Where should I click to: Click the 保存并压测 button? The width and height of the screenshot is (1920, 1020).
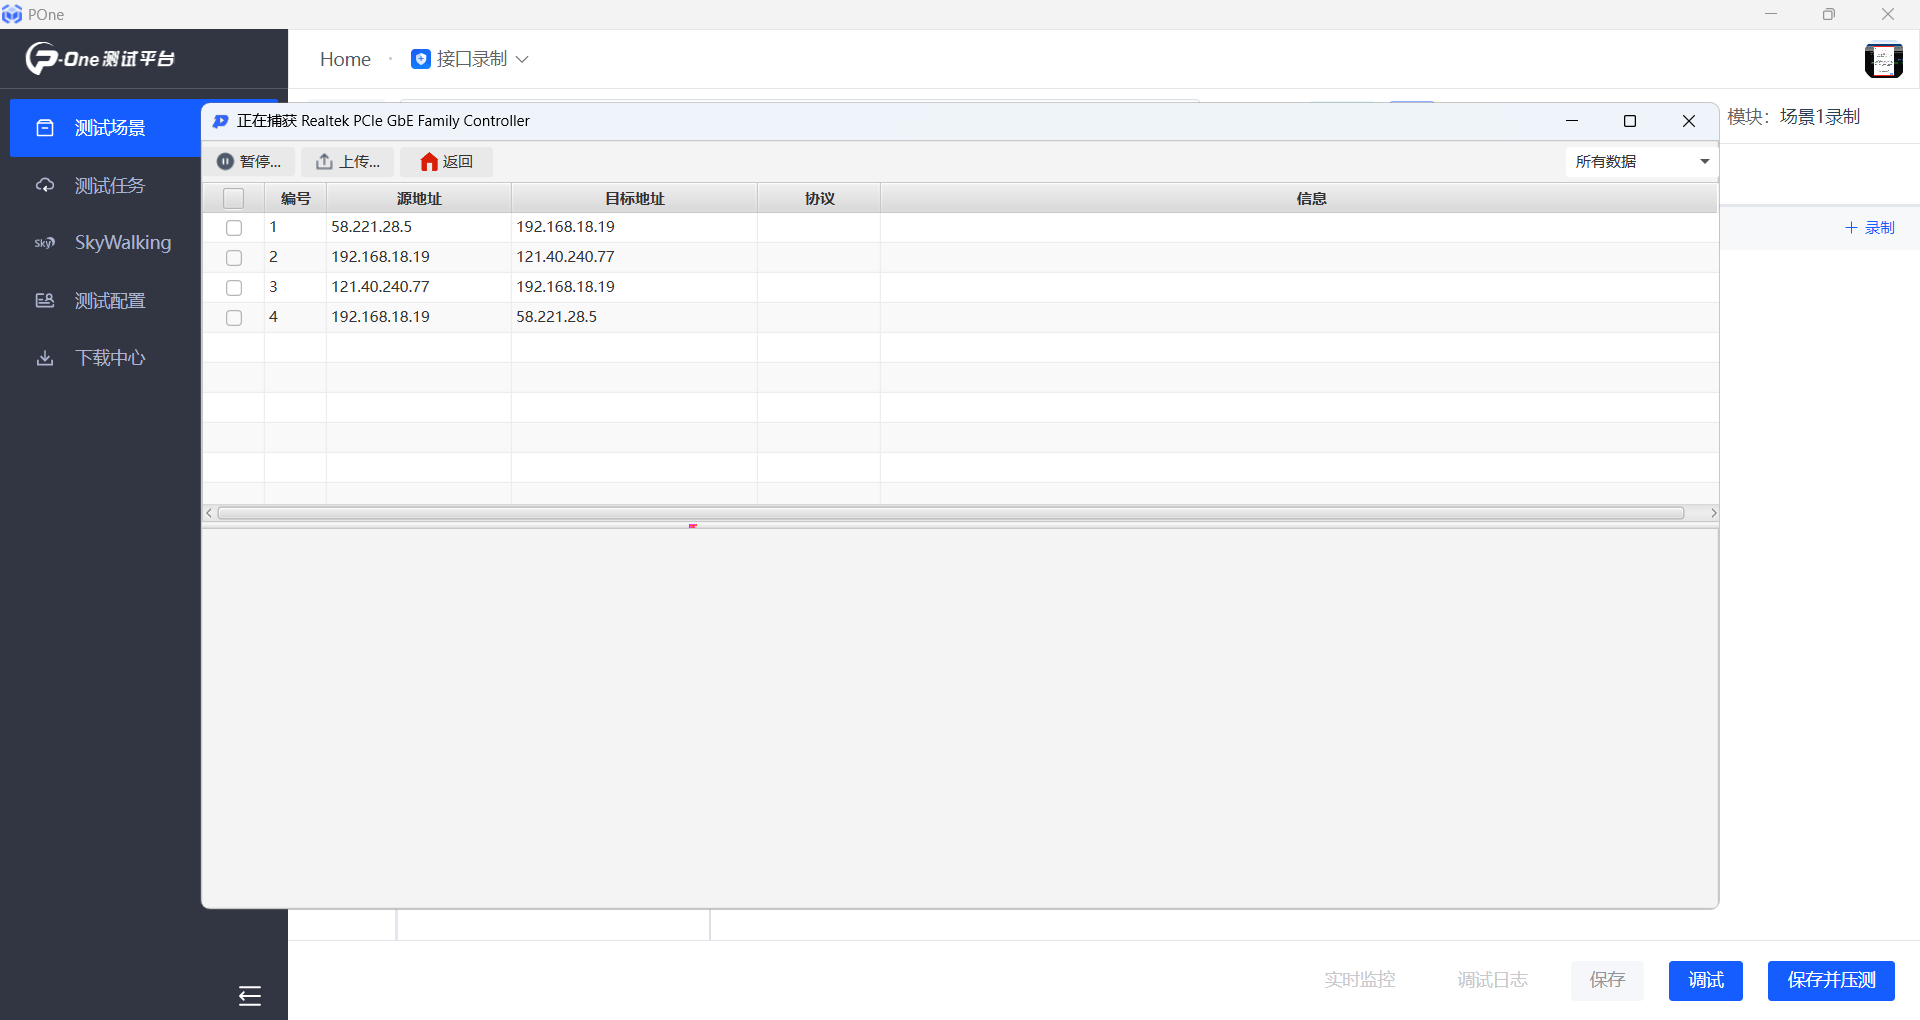point(1830,980)
